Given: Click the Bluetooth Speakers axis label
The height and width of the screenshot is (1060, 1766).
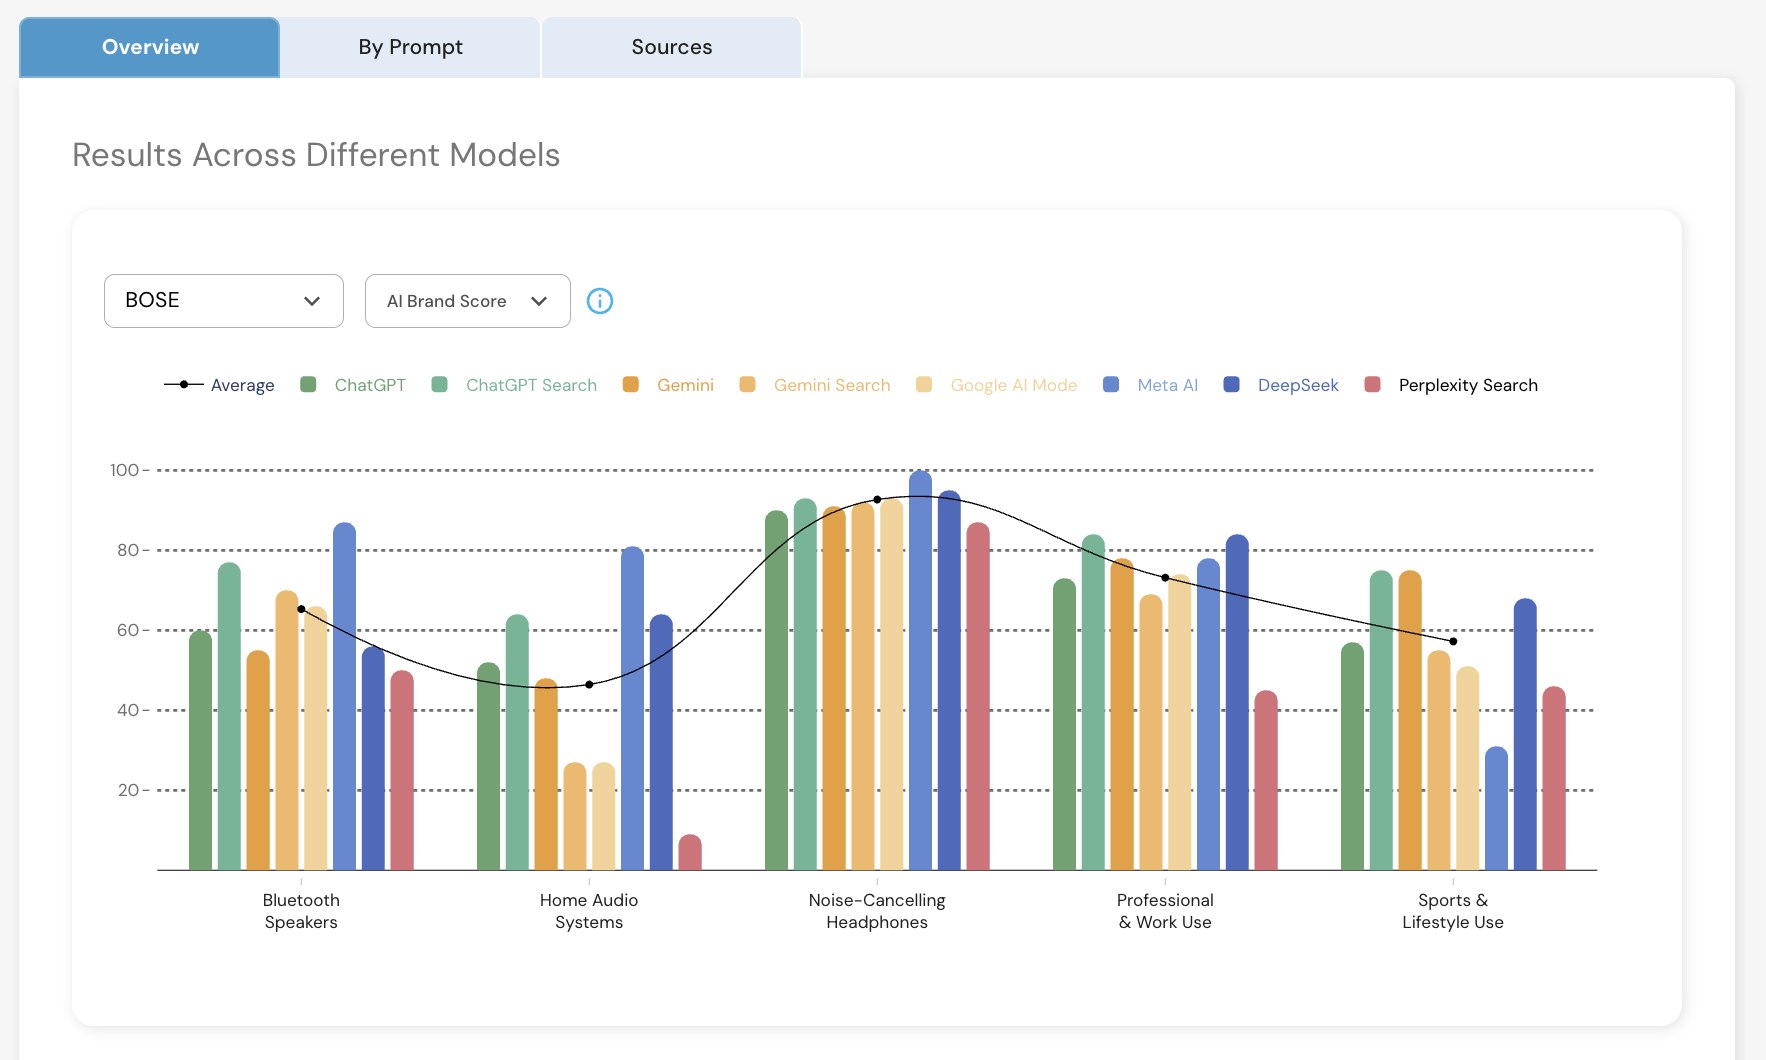Looking at the screenshot, I should coord(301,911).
